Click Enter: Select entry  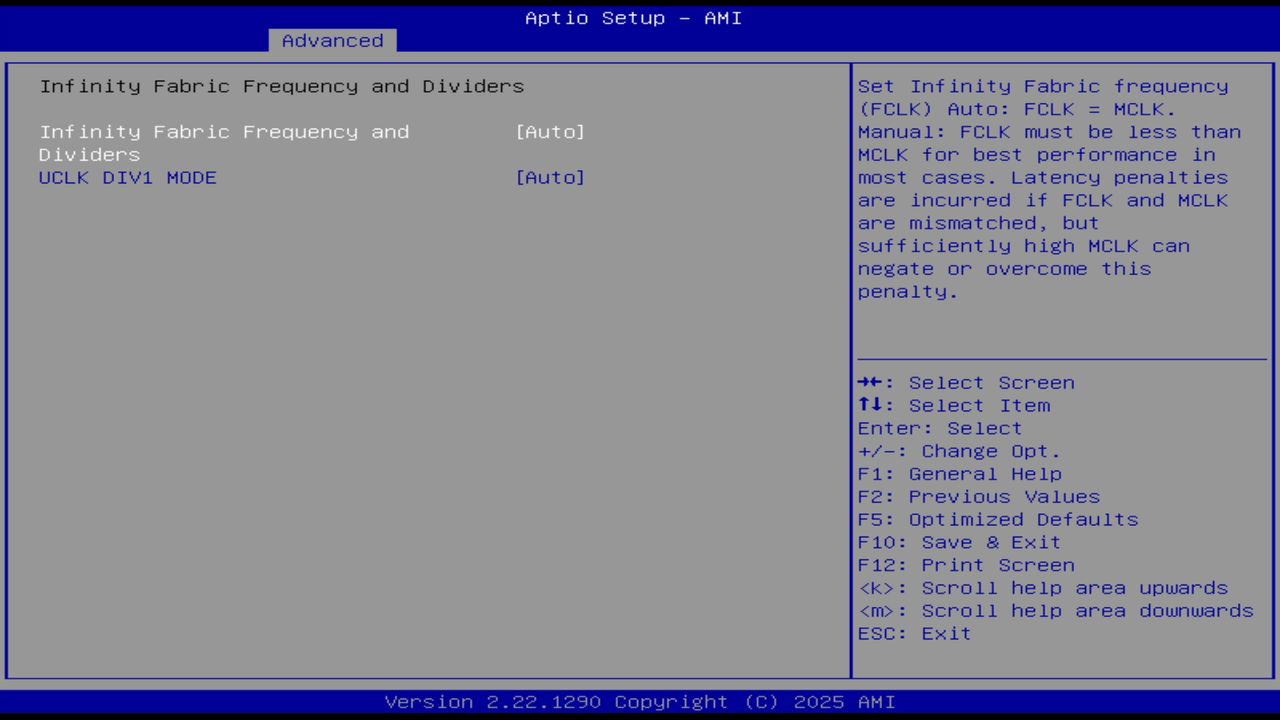click(939, 428)
